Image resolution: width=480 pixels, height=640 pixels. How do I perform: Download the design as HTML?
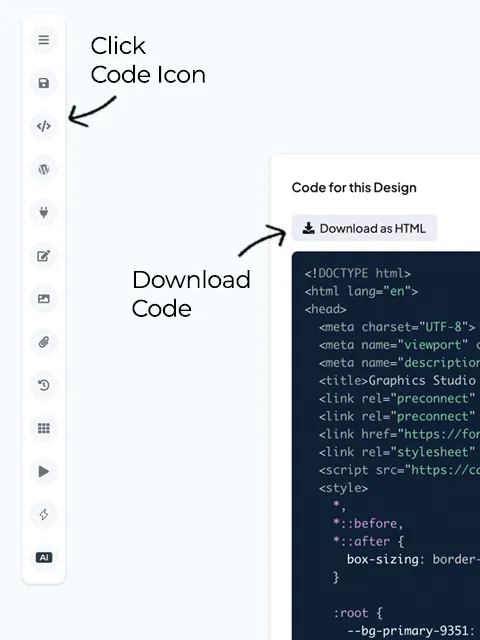pos(364,228)
